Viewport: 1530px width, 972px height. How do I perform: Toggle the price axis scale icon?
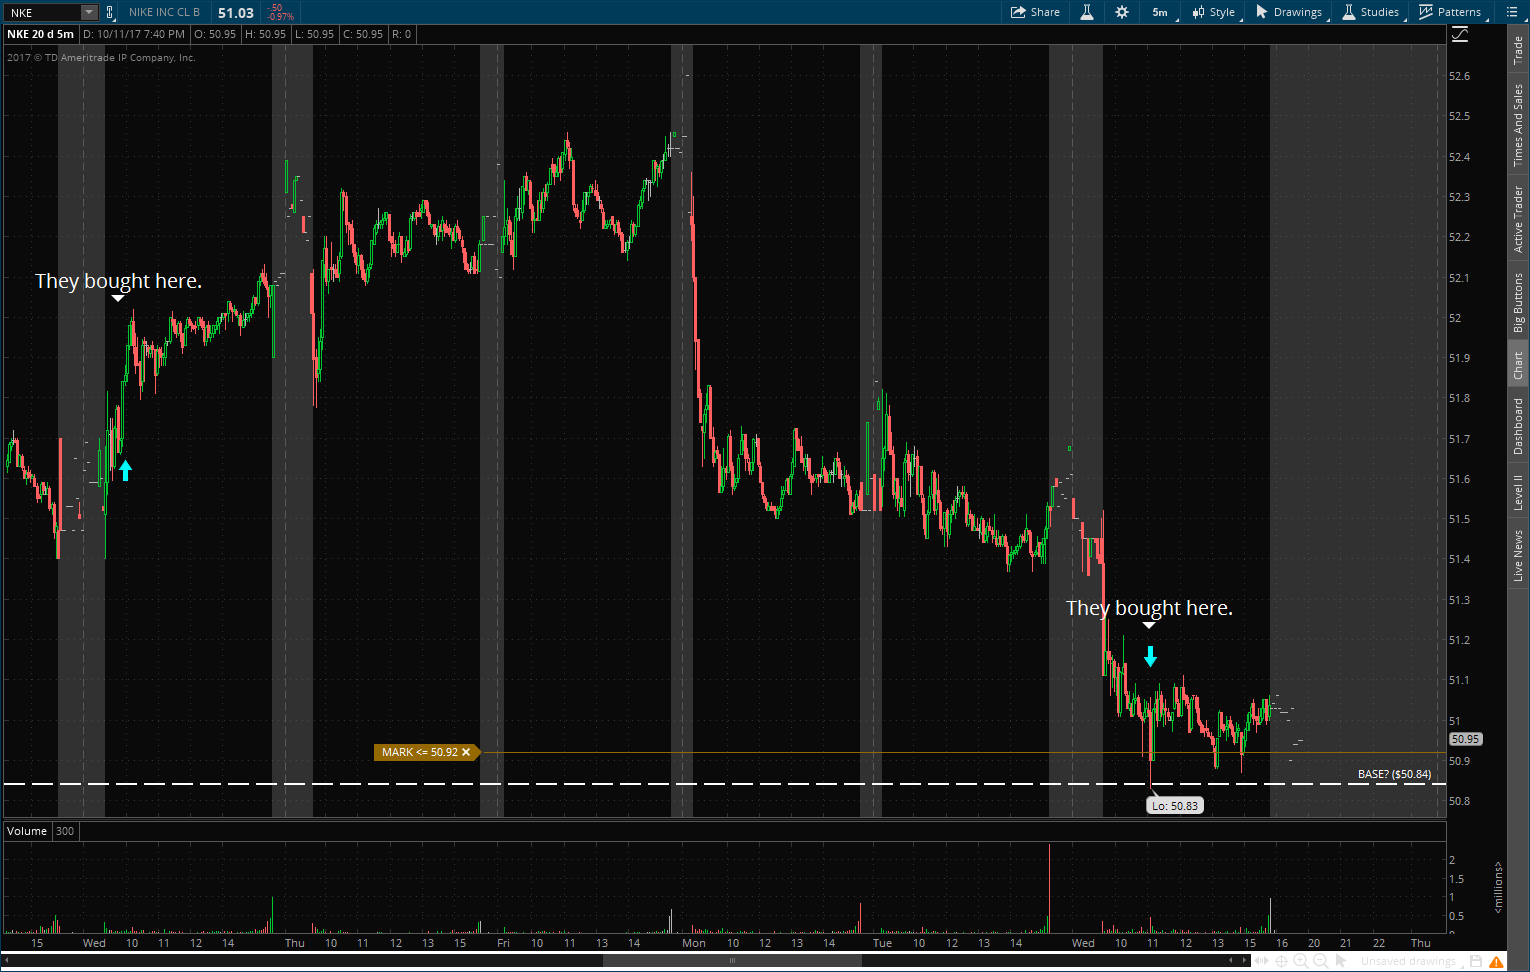click(1460, 34)
